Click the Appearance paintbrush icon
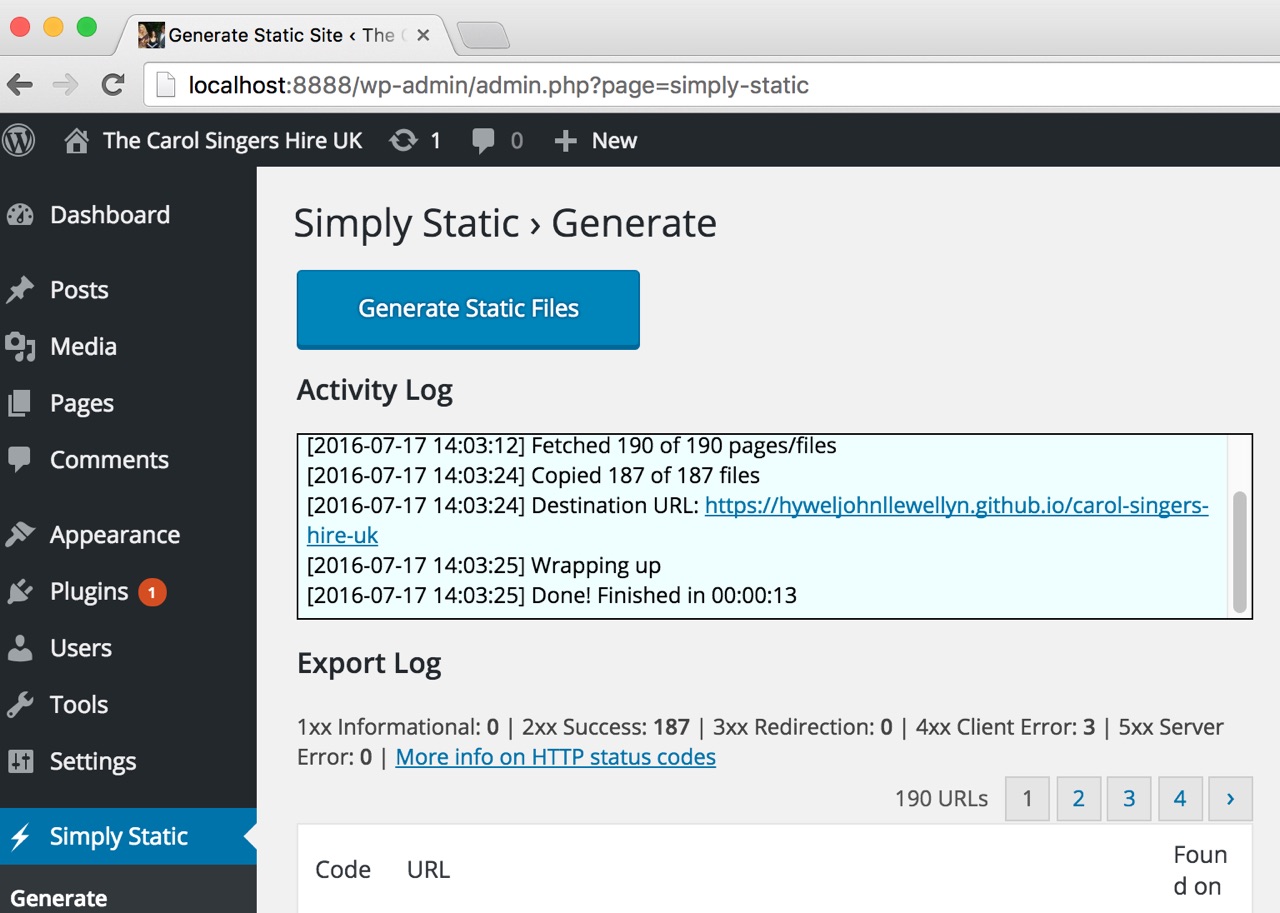This screenshot has height=913, width=1280. point(20,535)
